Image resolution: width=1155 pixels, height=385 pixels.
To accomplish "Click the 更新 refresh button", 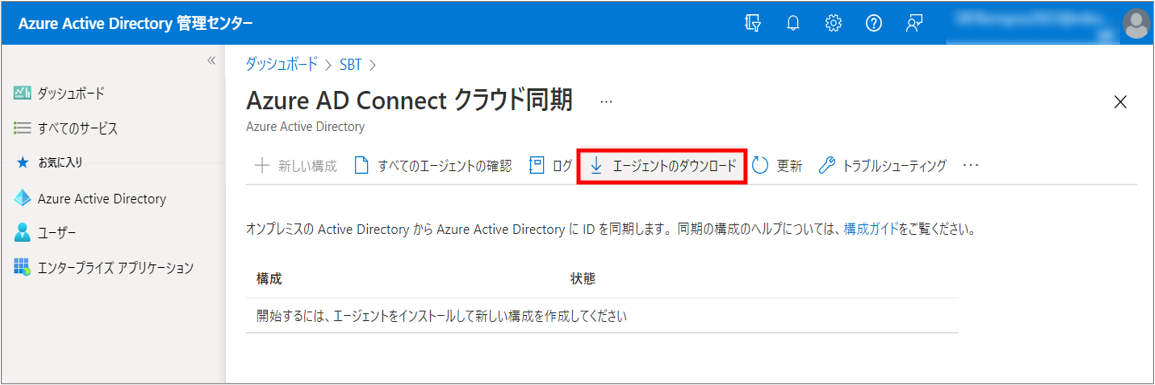I will (x=778, y=166).
